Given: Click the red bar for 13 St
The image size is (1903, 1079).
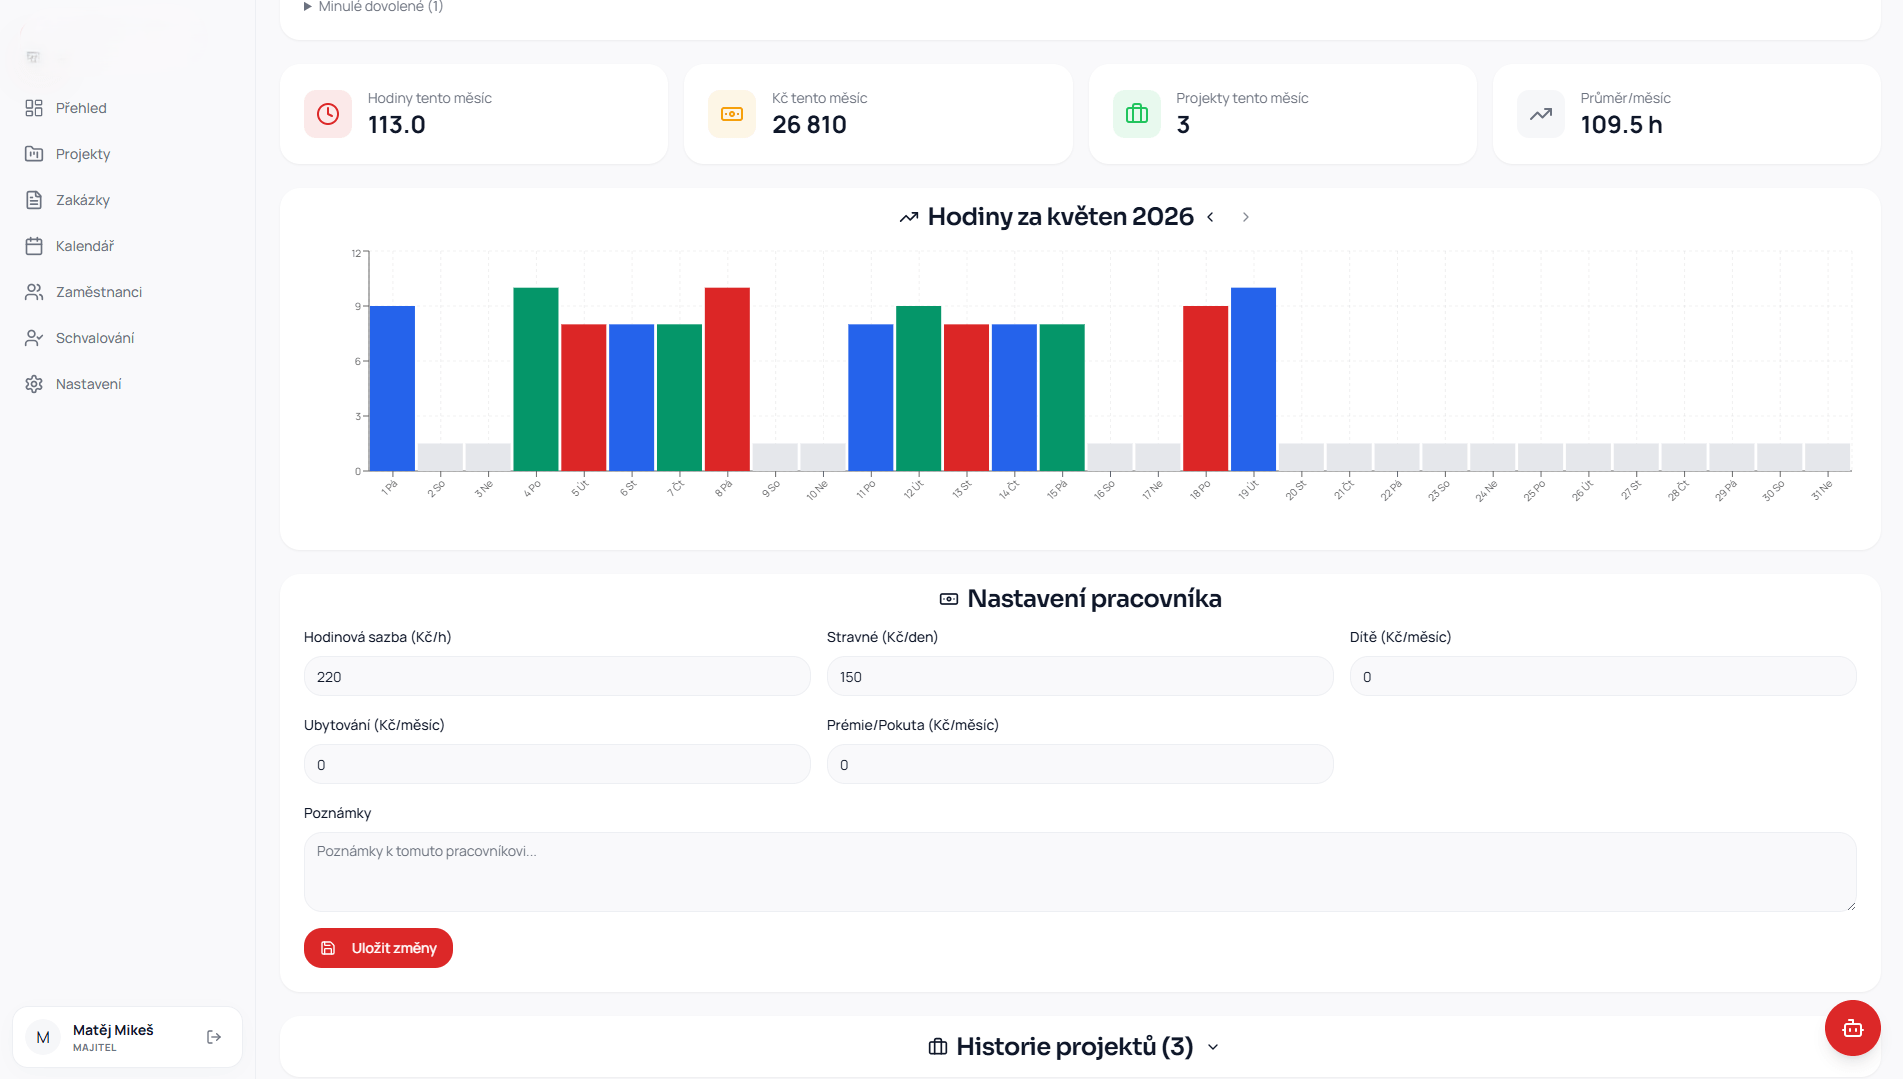Looking at the screenshot, I should [967, 397].
